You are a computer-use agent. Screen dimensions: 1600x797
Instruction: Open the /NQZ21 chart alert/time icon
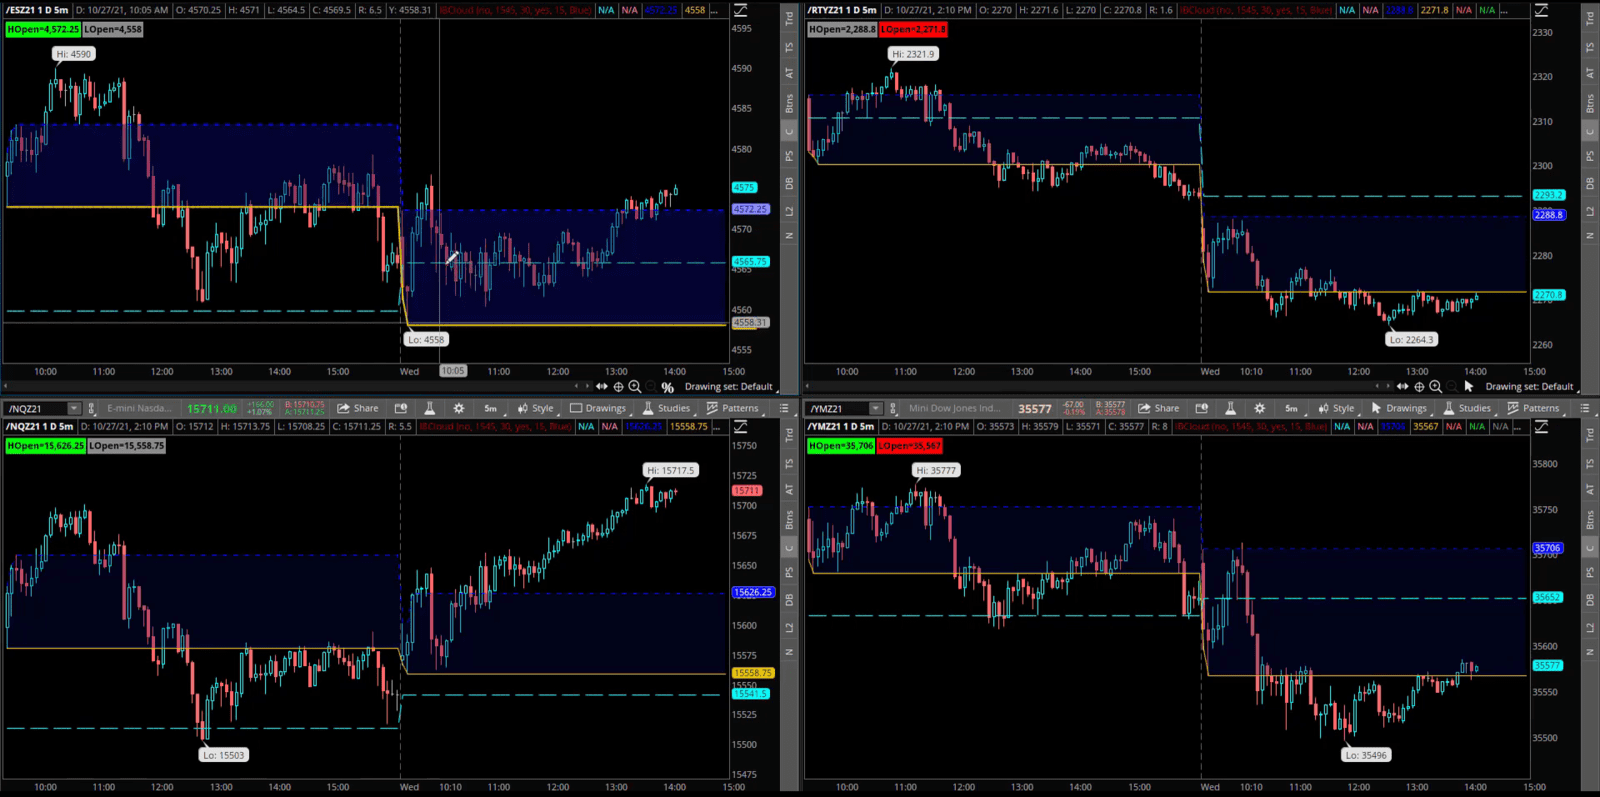(x=401, y=408)
